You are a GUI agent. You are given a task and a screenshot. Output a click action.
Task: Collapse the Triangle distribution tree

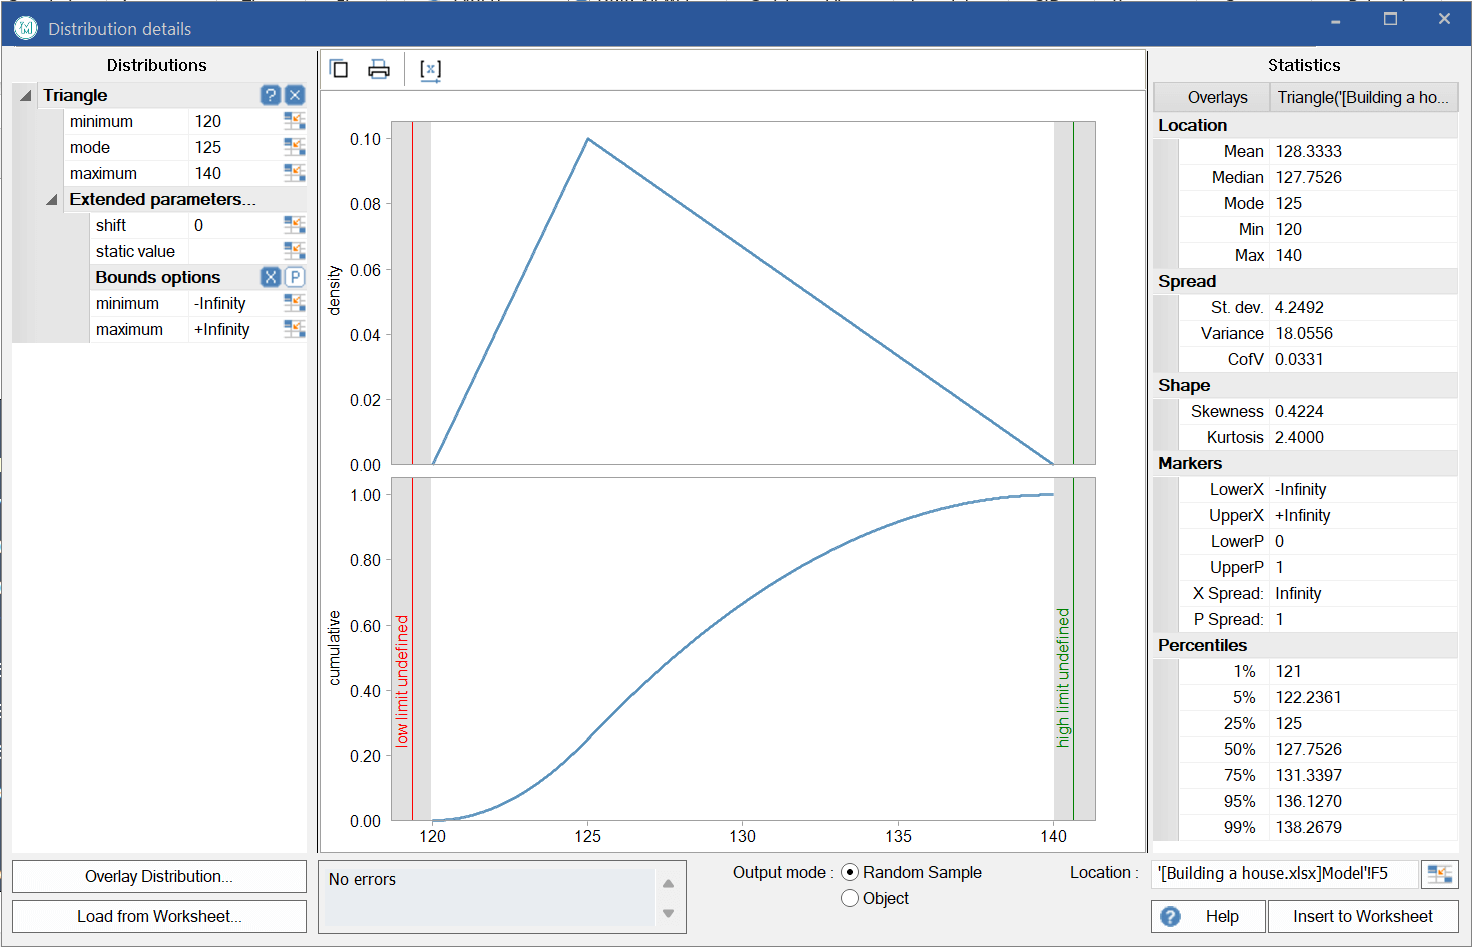click(x=26, y=96)
